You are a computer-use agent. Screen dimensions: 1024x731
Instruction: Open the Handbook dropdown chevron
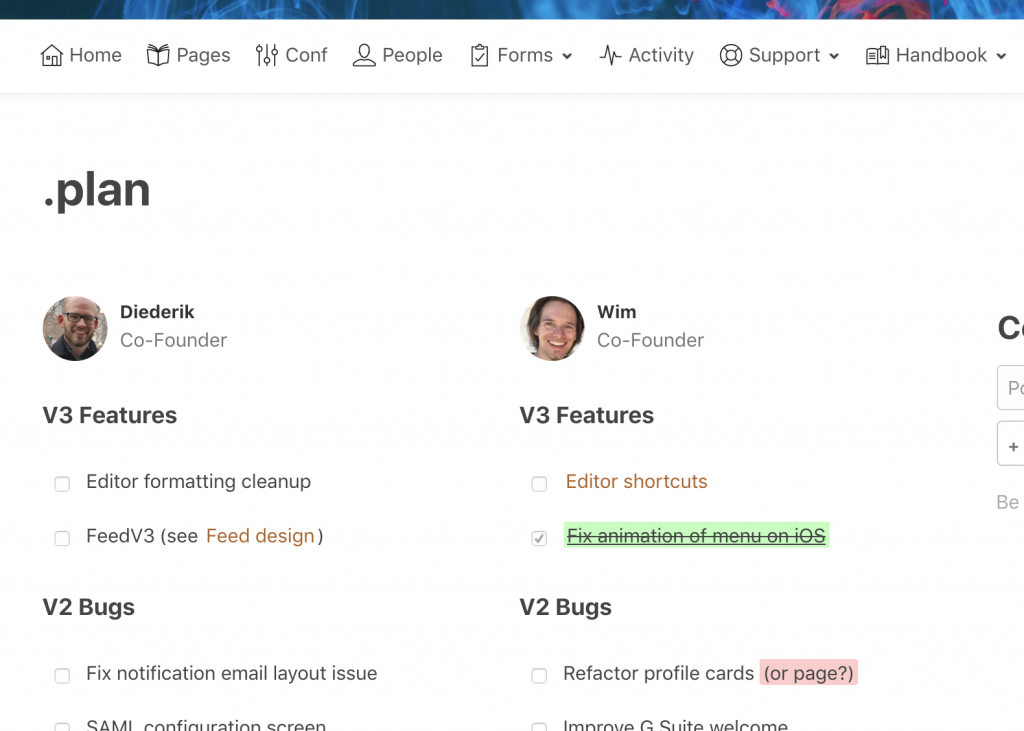tap(1001, 57)
